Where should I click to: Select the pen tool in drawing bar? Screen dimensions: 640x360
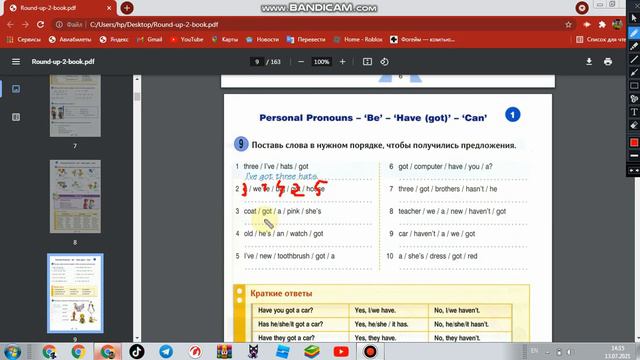click(x=633, y=33)
